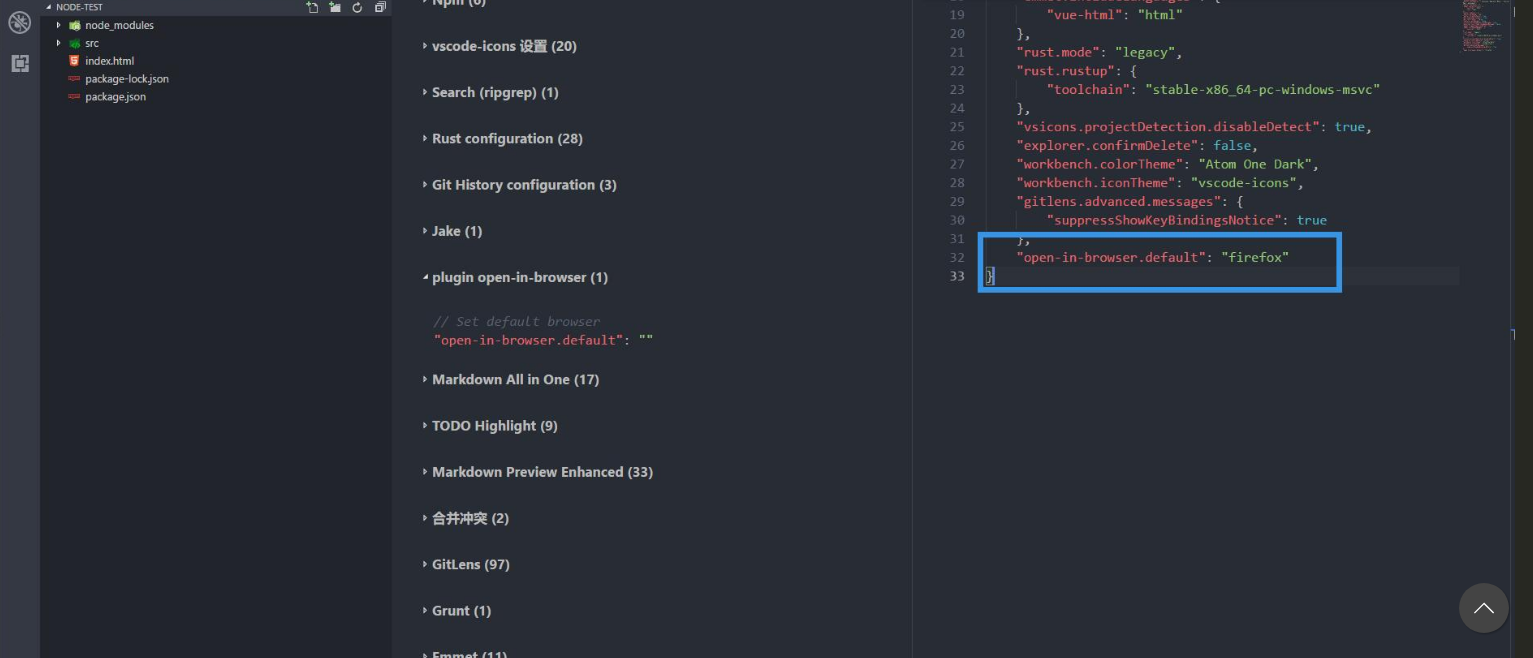Click the npm icon beside package.json

point(74,97)
